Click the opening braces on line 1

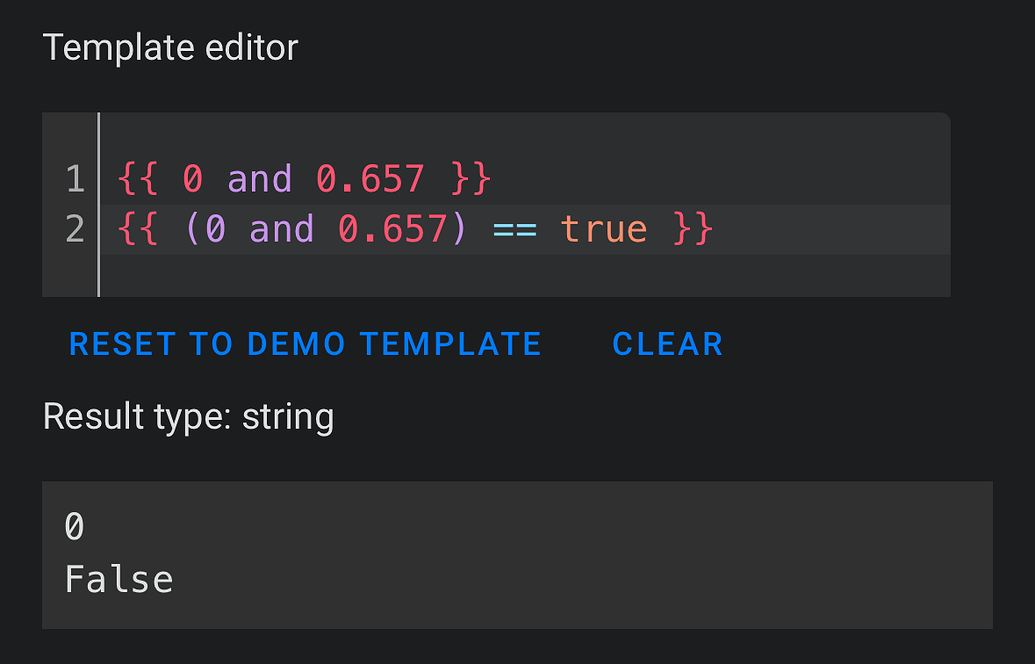pyautogui.click(x=138, y=180)
